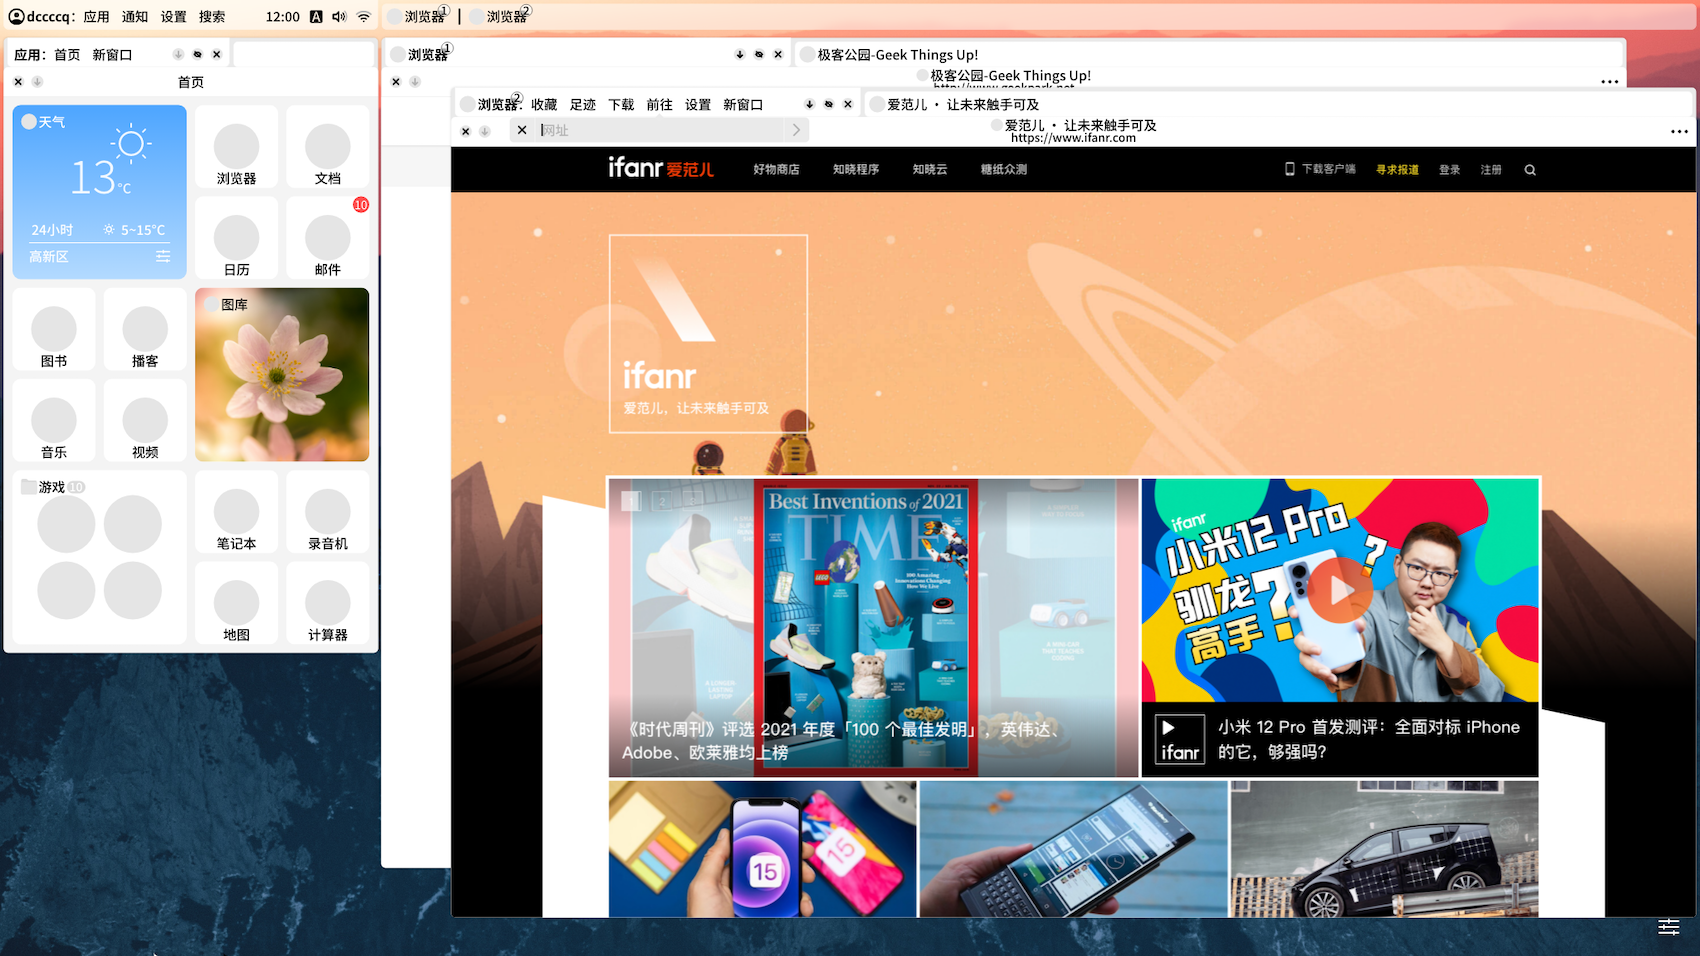Click the go arrow in address bar
The image size is (1700, 956).
[x=796, y=130]
